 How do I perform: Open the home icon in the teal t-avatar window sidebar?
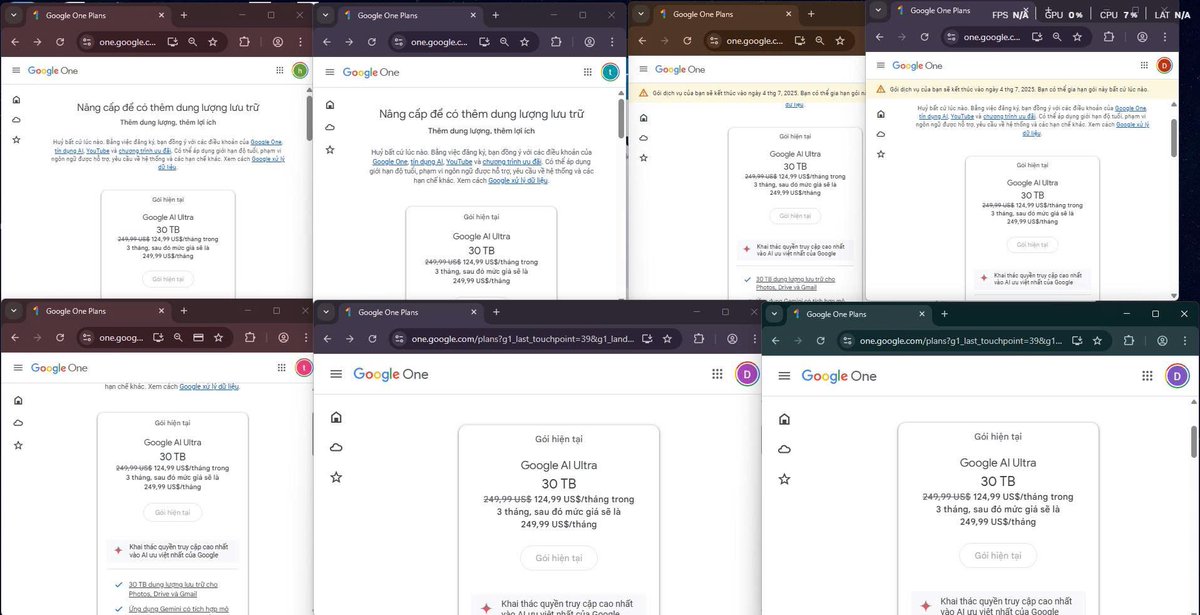(x=330, y=105)
